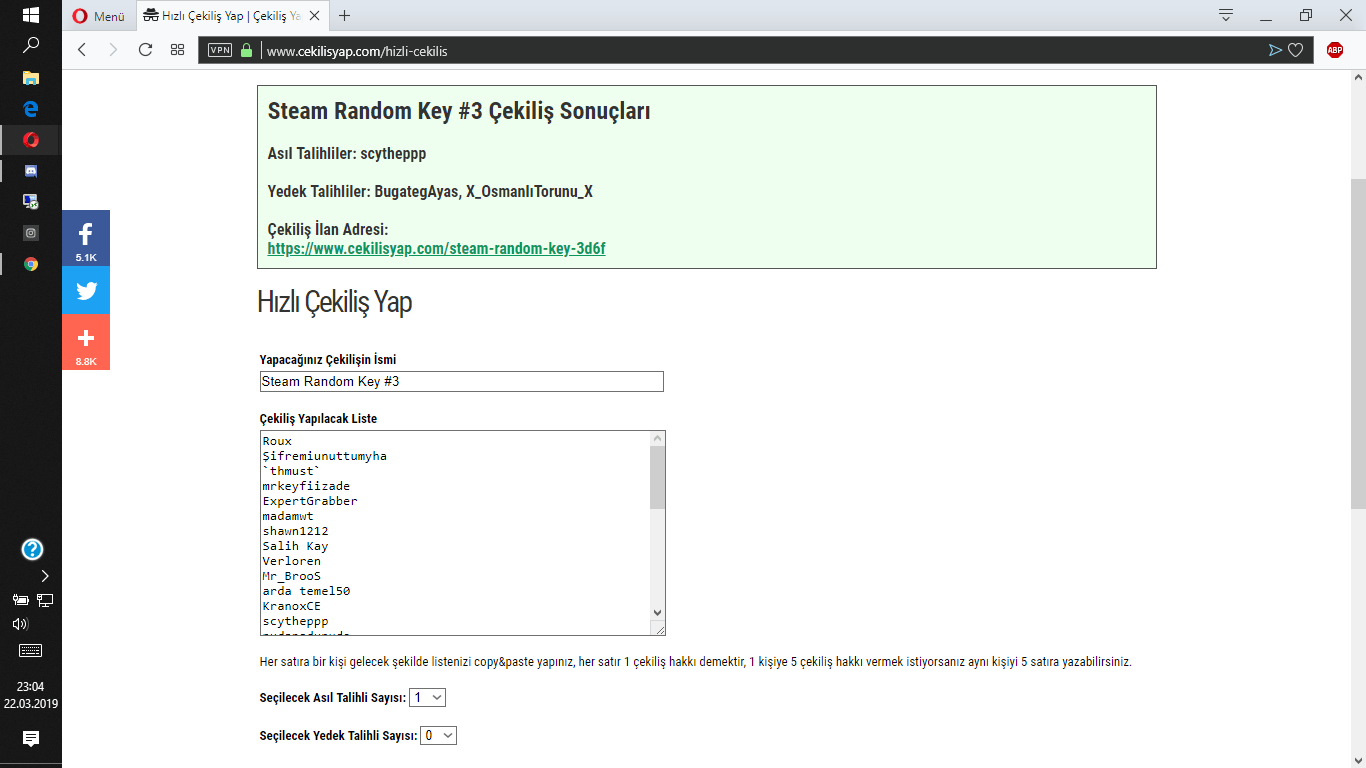Click the list scrollbar down arrow
This screenshot has height=768, width=1366.
point(657,612)
